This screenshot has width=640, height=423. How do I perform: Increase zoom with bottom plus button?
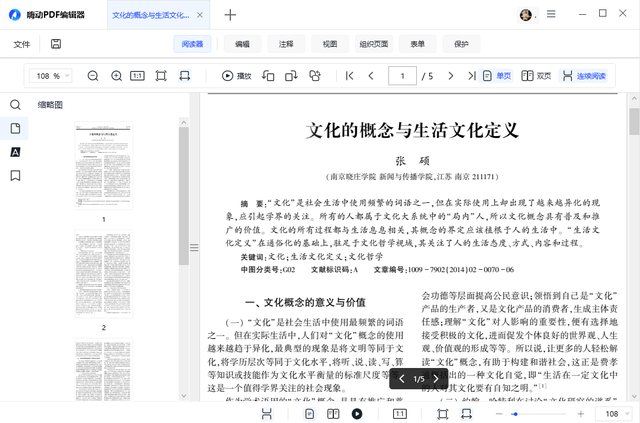pos(580,414)
